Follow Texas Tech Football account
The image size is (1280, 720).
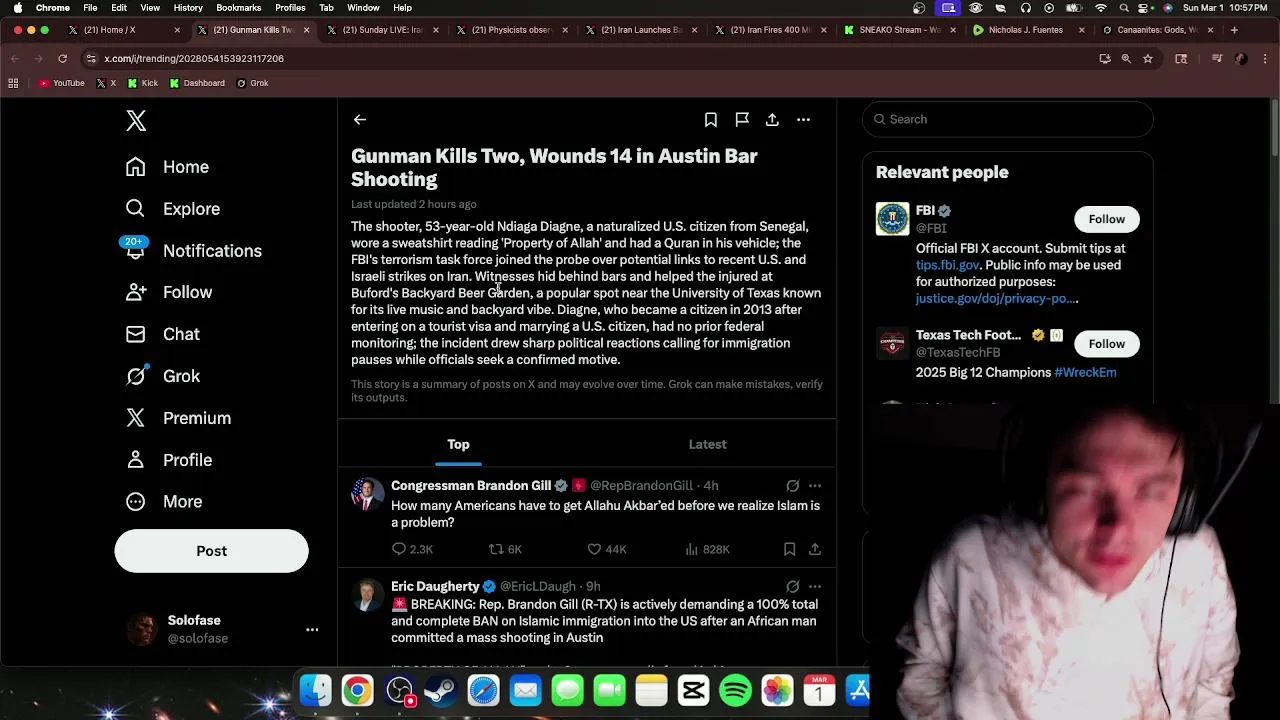[1106, 344]
